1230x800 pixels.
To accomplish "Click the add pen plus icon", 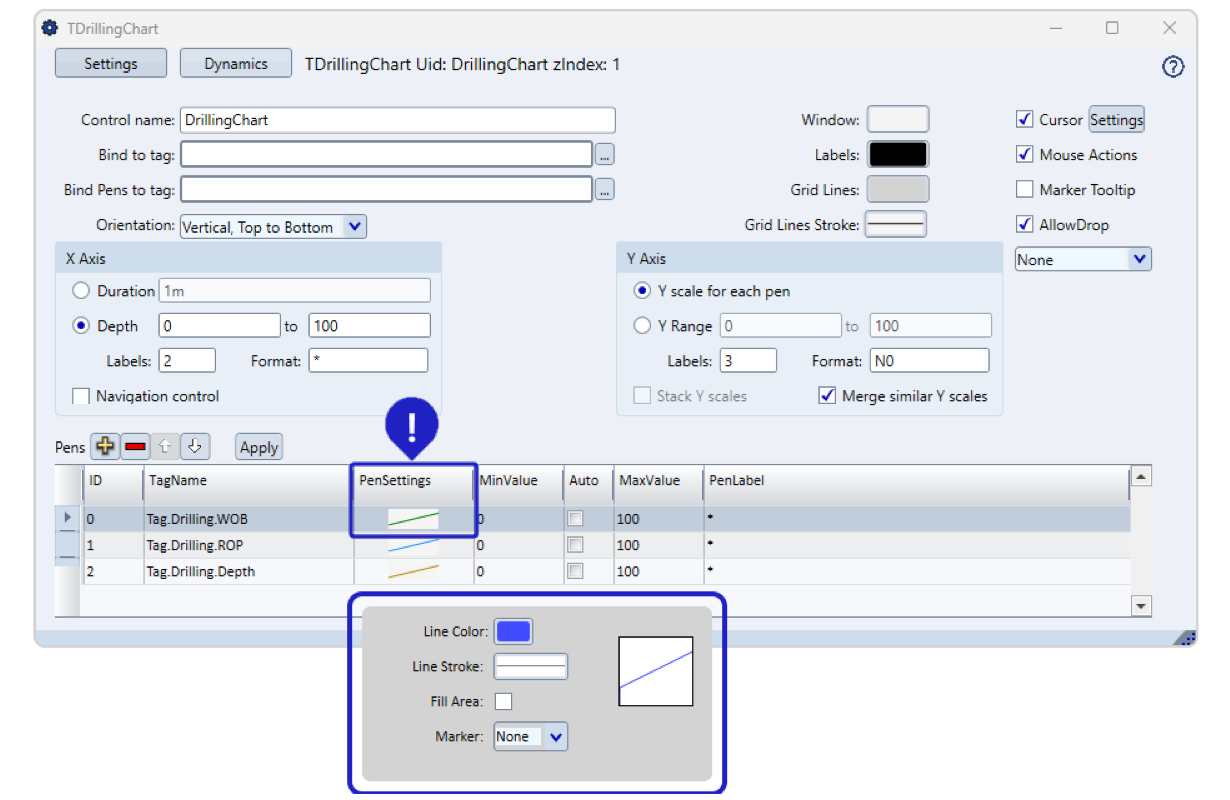I will click(x=104, y=447).
